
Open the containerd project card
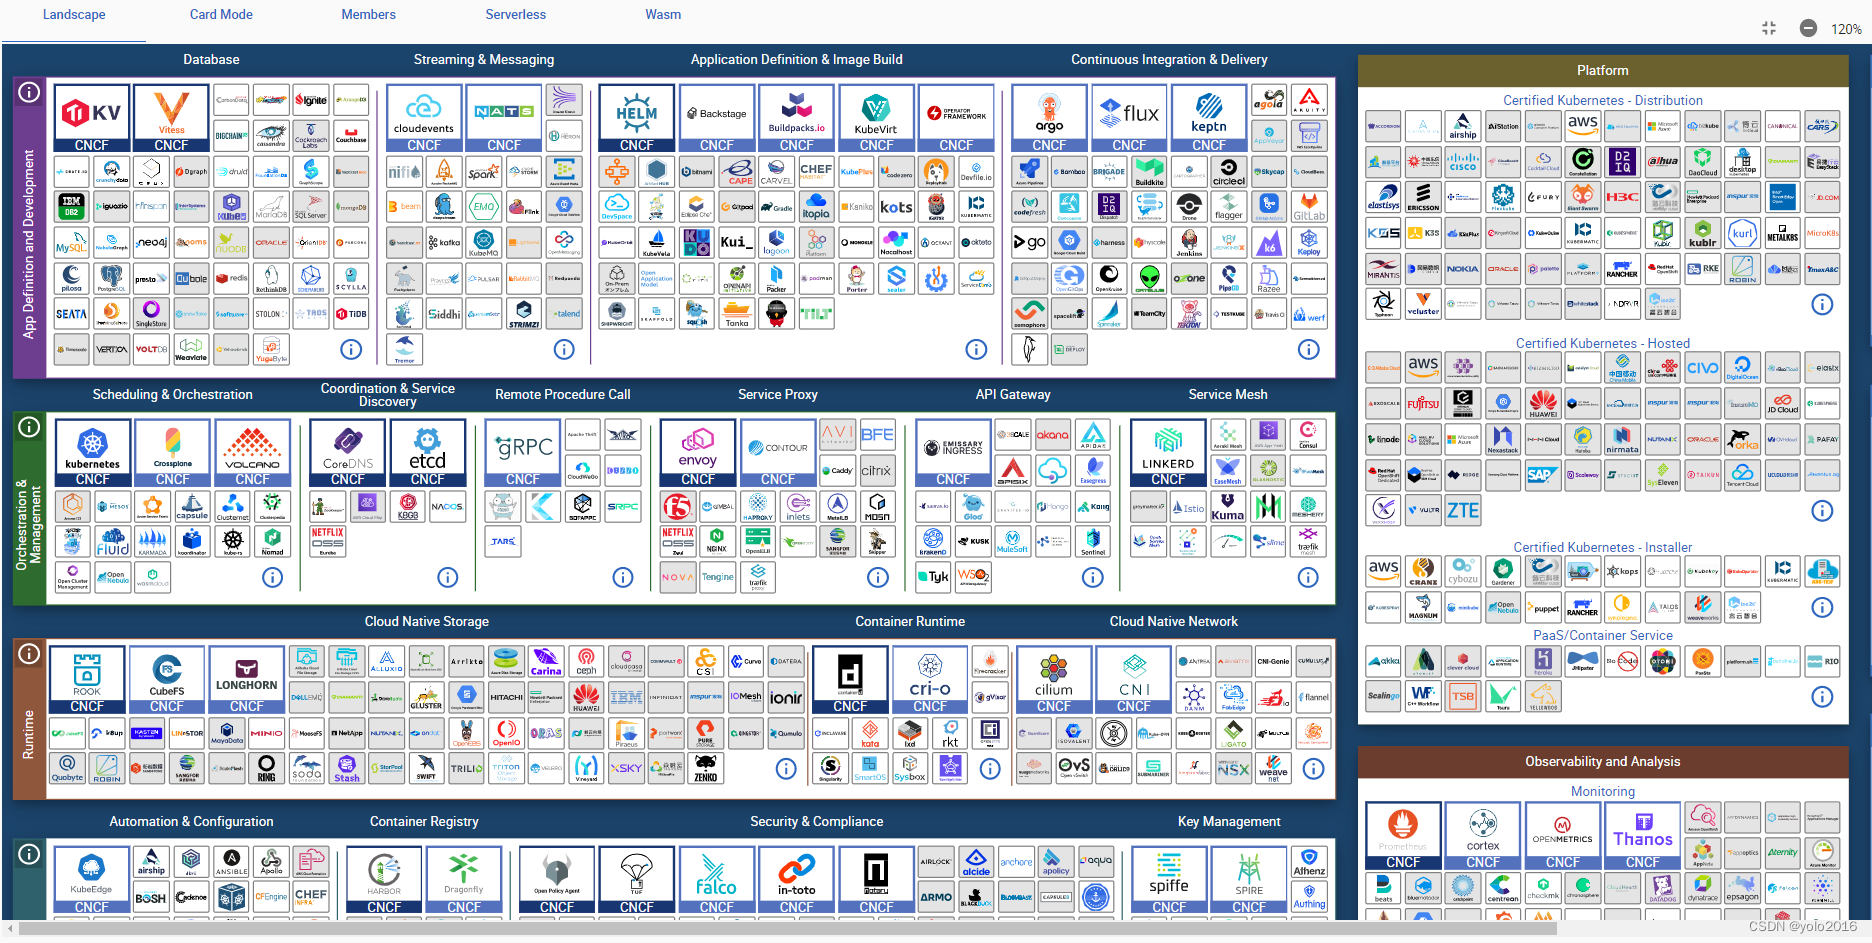[850, 680]
